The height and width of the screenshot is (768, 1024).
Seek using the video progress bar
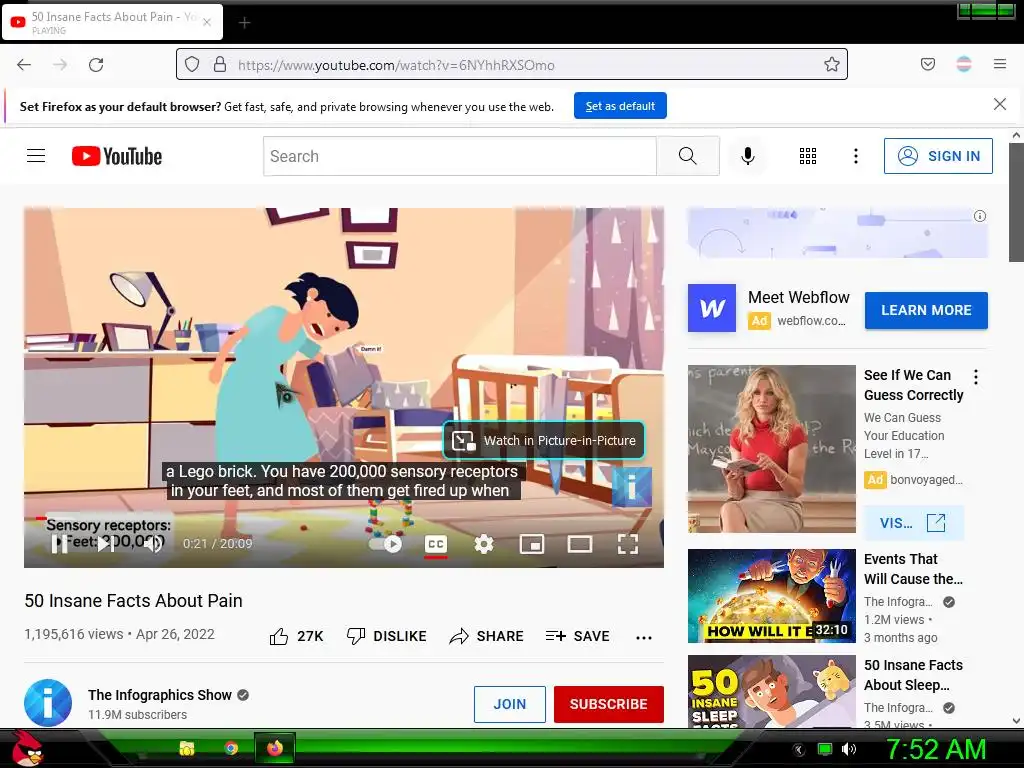tap(344, 518)
